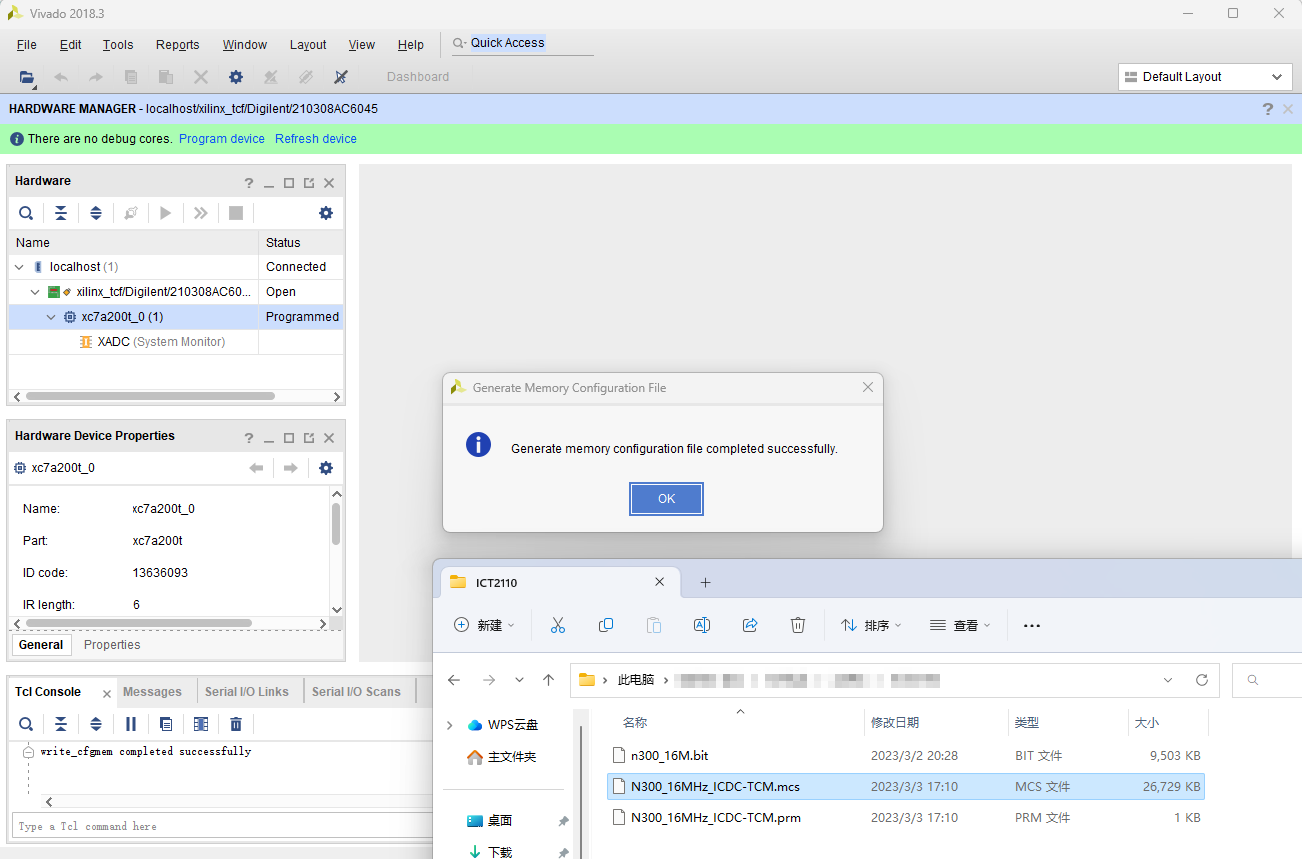Open 查看 view dropdown in File Explorer
Viewport: 1302px width, 859px height.
[x=959, y=625]
